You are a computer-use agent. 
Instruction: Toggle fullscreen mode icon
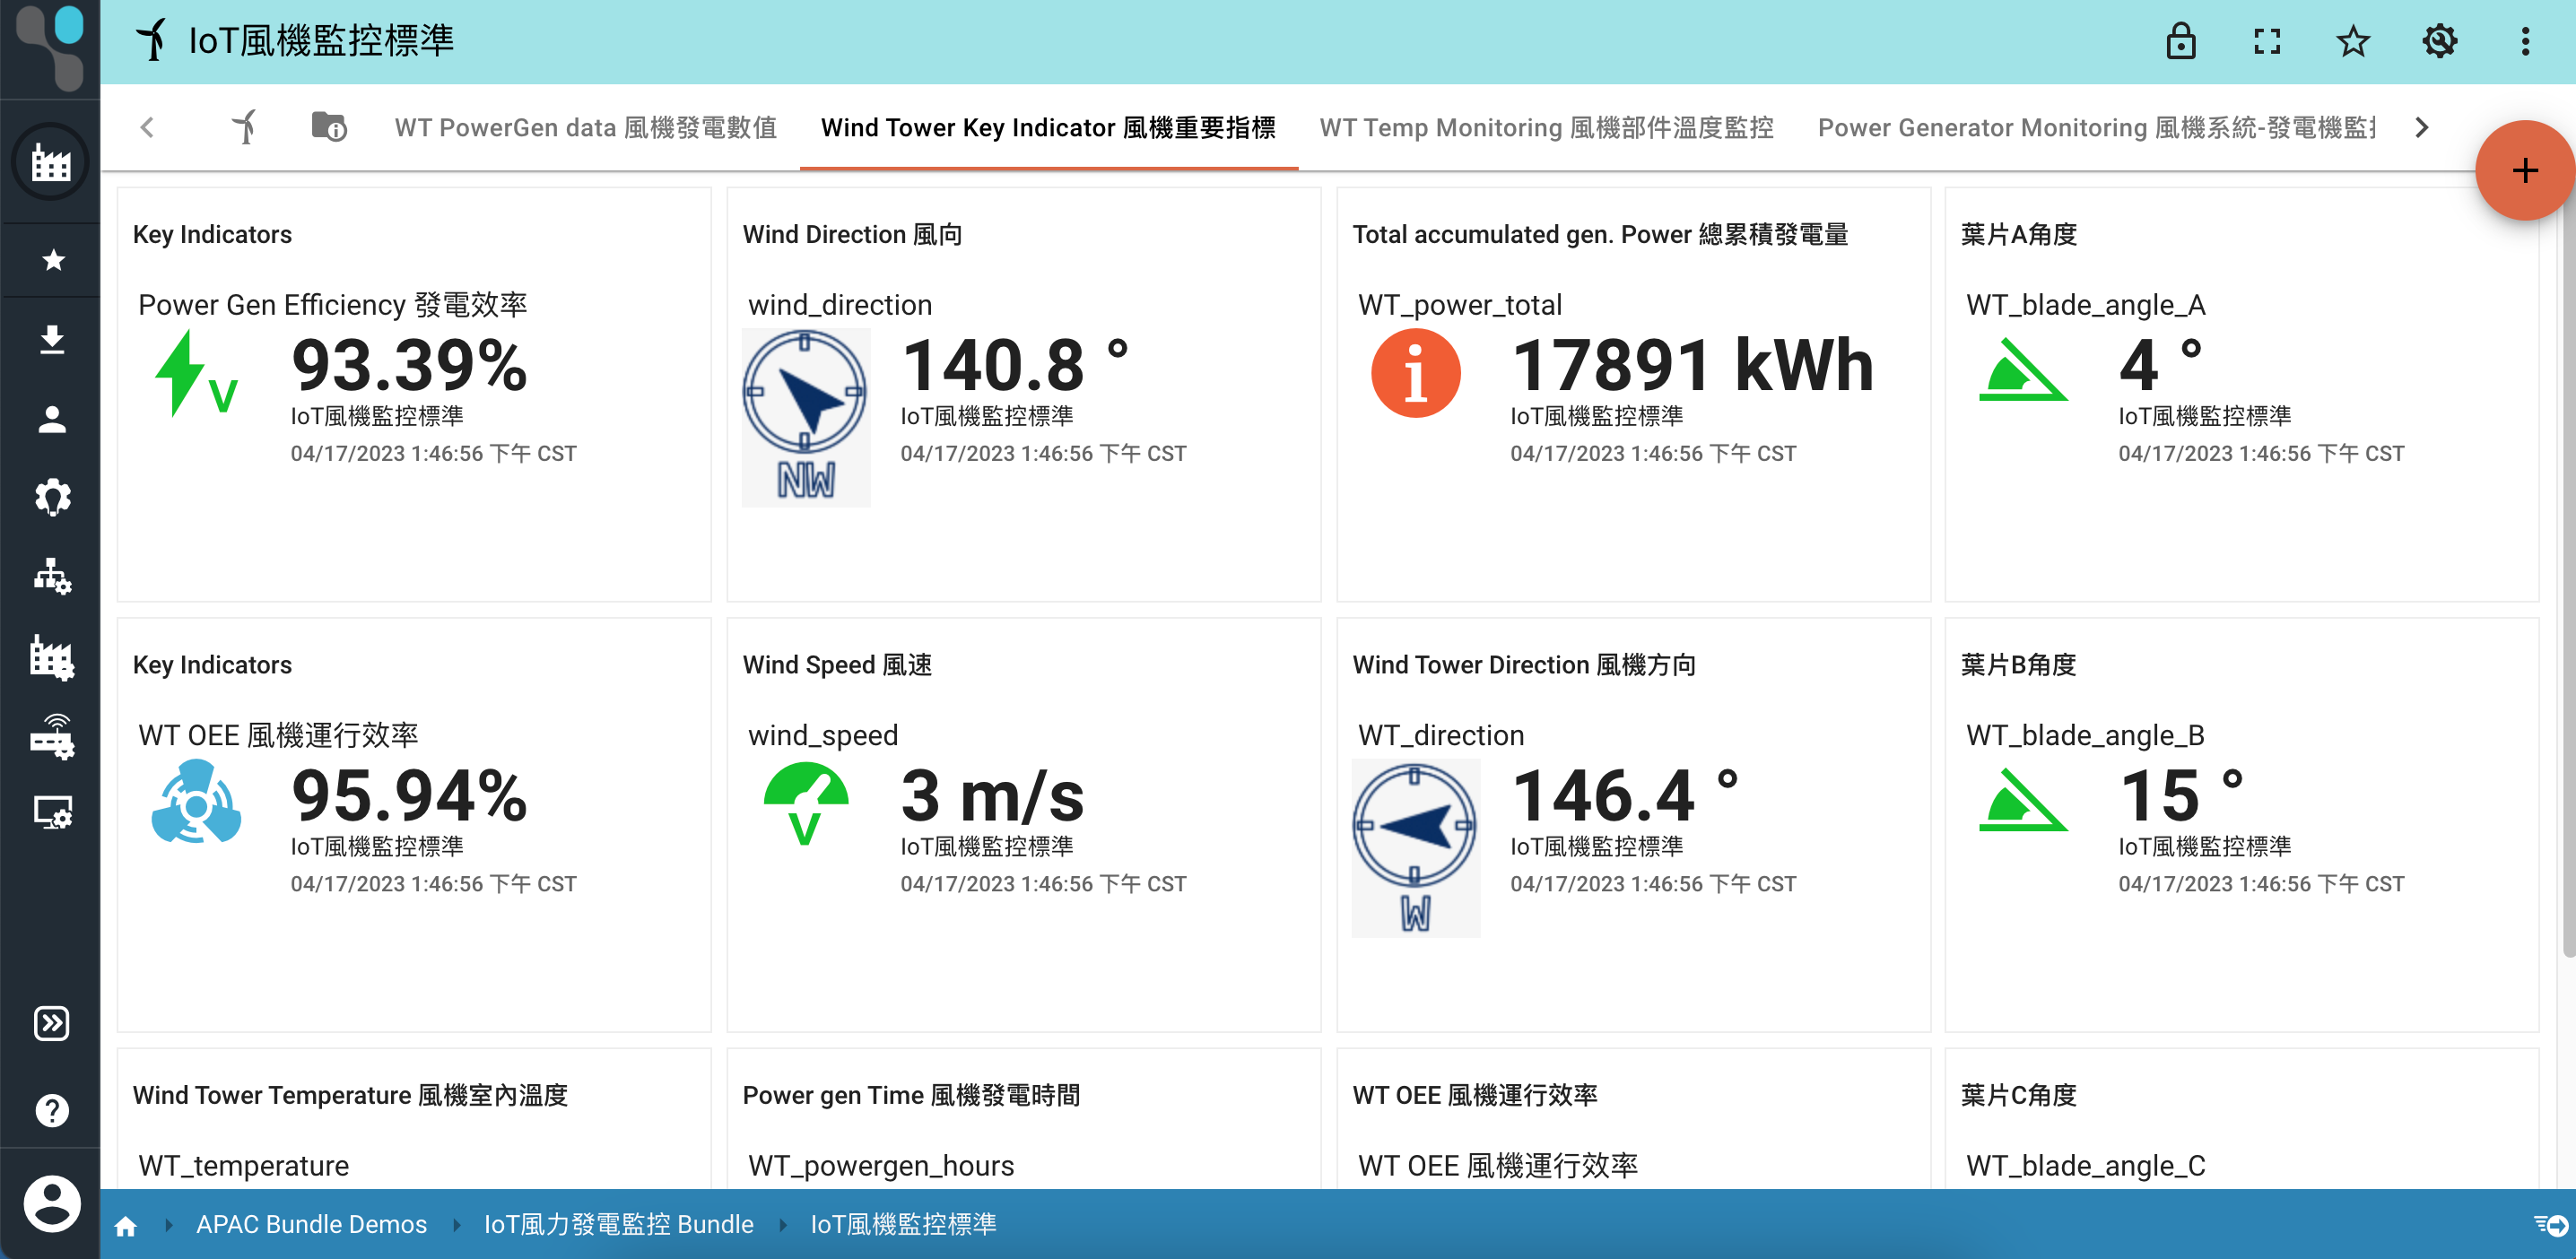tap(2266, 41)
